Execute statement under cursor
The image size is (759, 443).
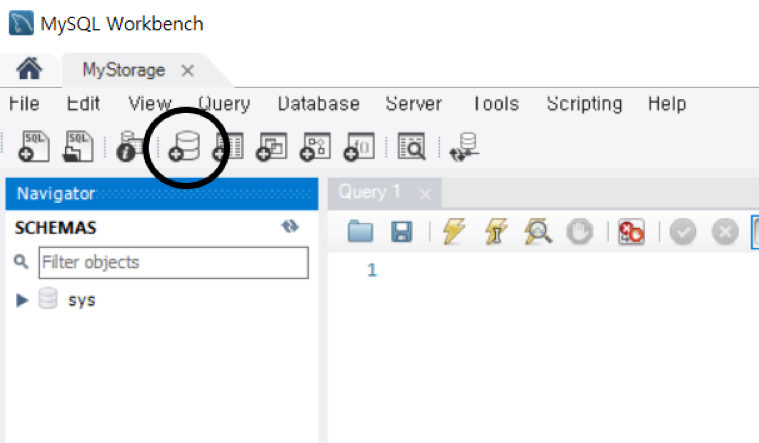click(x=496, y=231)
